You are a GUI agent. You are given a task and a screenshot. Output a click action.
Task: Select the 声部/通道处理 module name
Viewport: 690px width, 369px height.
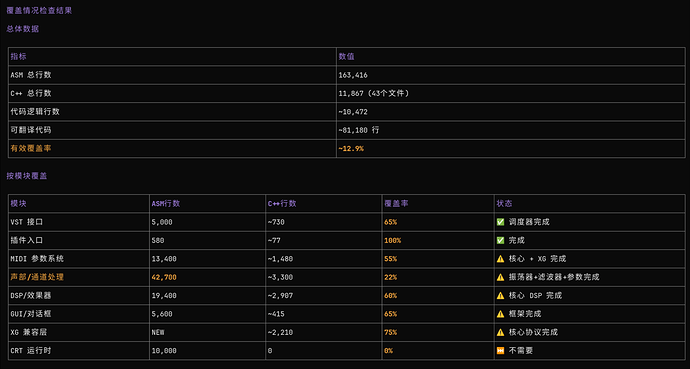coord(37,278)
